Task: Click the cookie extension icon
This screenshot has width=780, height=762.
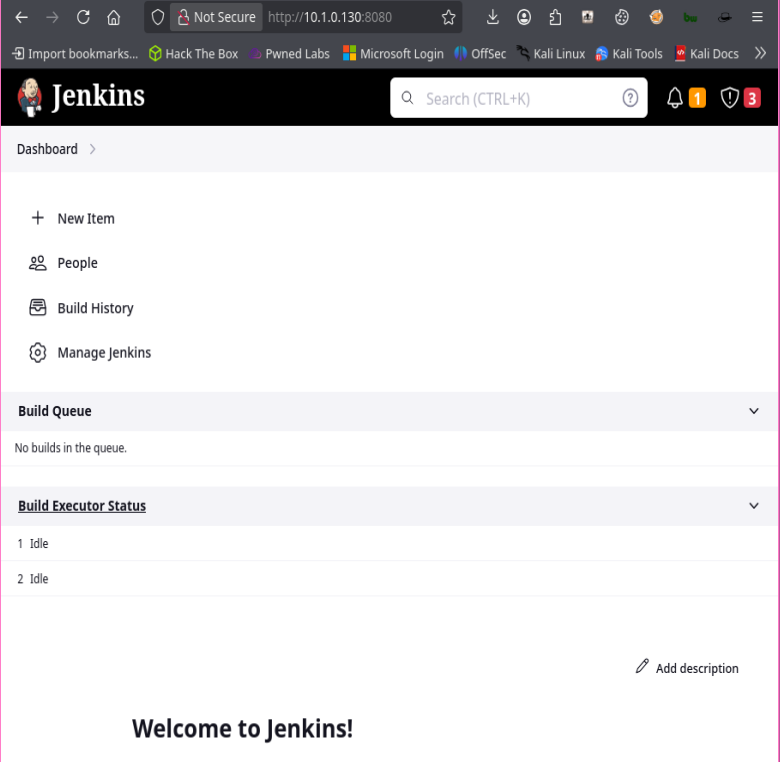Action: [x=621, y=17]
